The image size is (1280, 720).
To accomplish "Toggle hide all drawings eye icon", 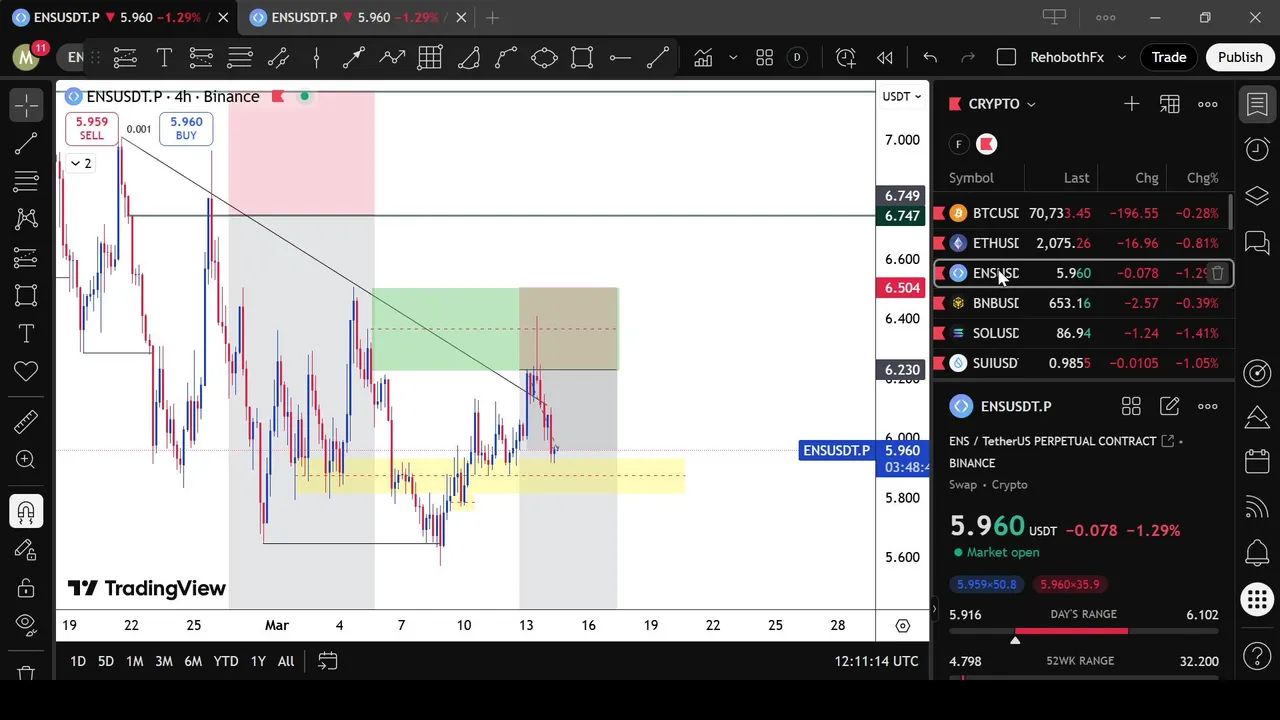I will pos(26,626).
